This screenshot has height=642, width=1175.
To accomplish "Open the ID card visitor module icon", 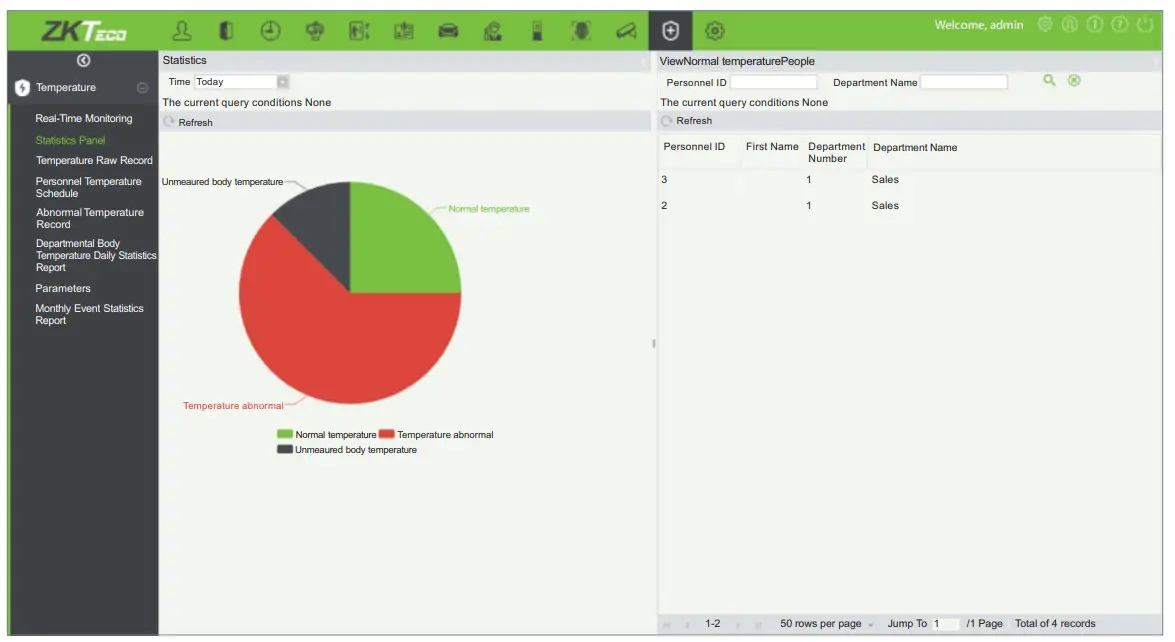I will (404, 31).
